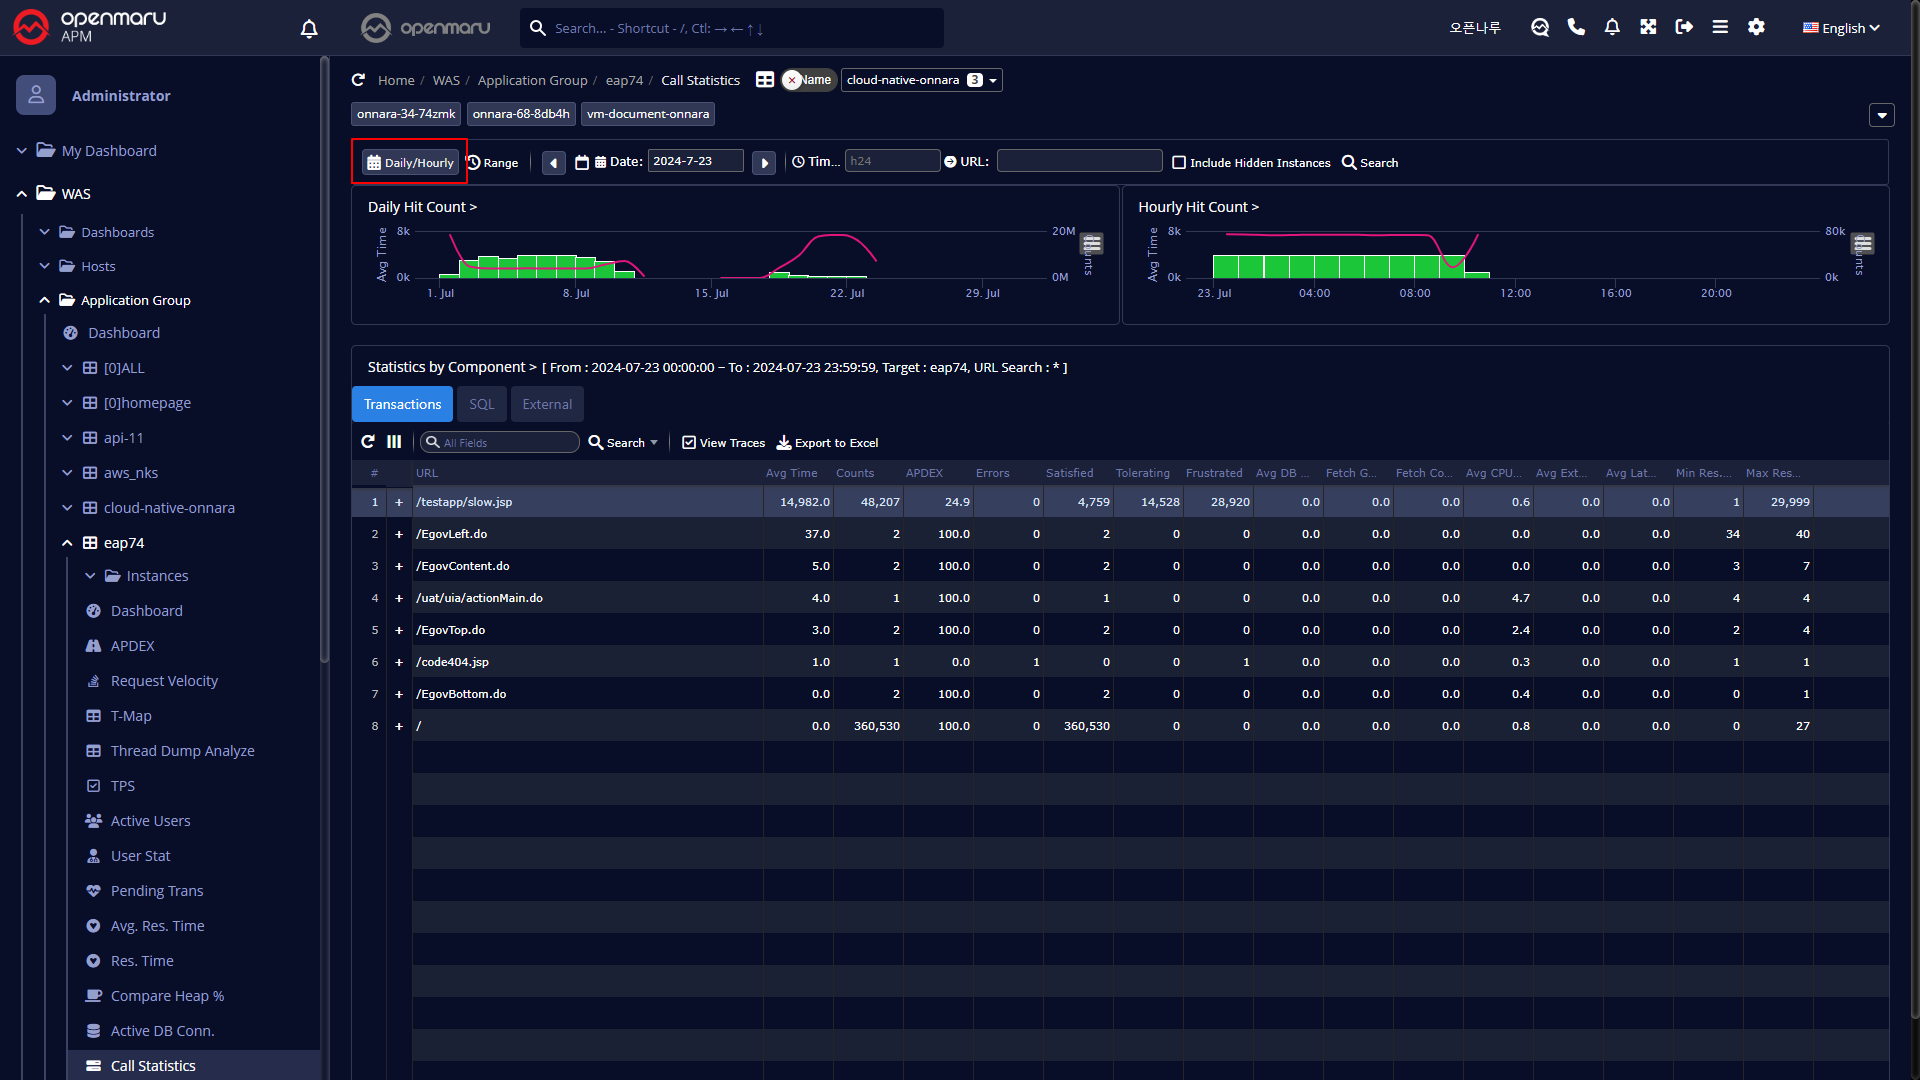Click the previous date arrow button
The image size is (1920, 1080).
click(554, 162)
